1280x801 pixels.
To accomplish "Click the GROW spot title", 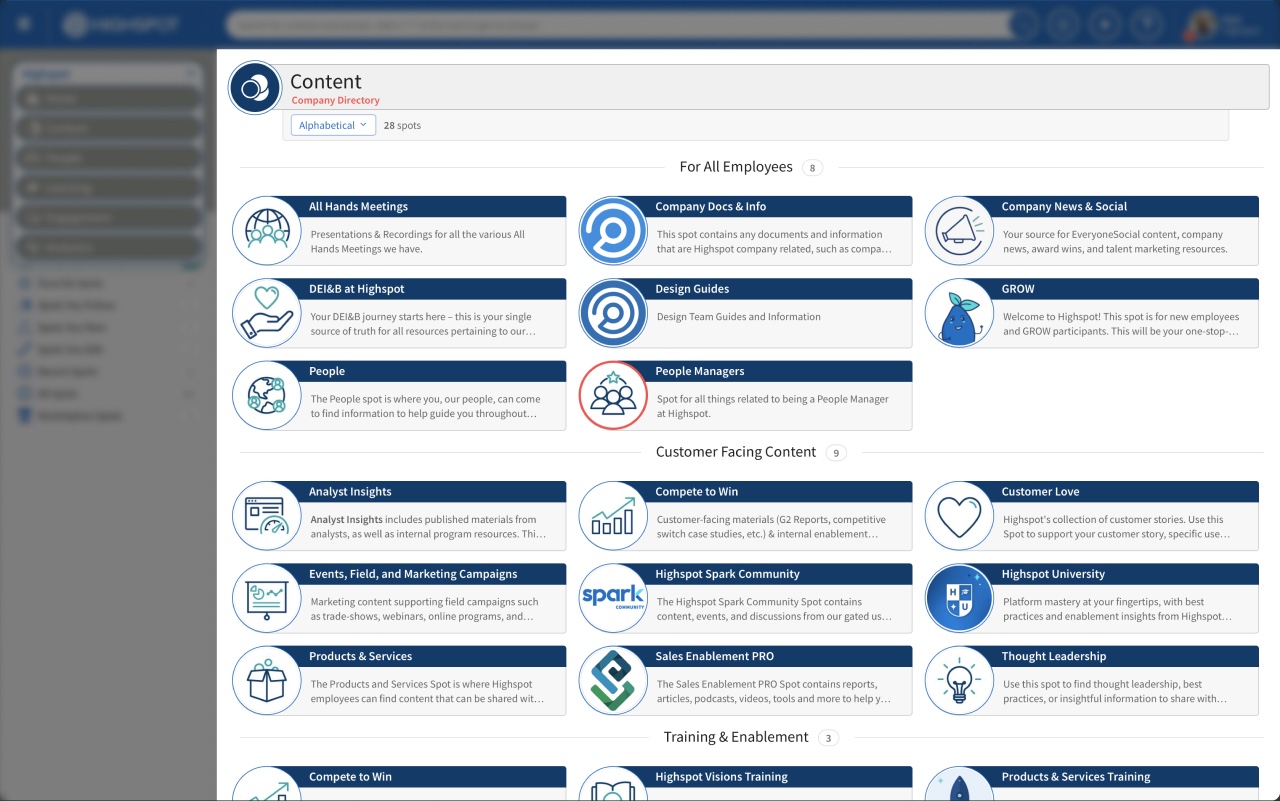I will (x=1018, y=289).
